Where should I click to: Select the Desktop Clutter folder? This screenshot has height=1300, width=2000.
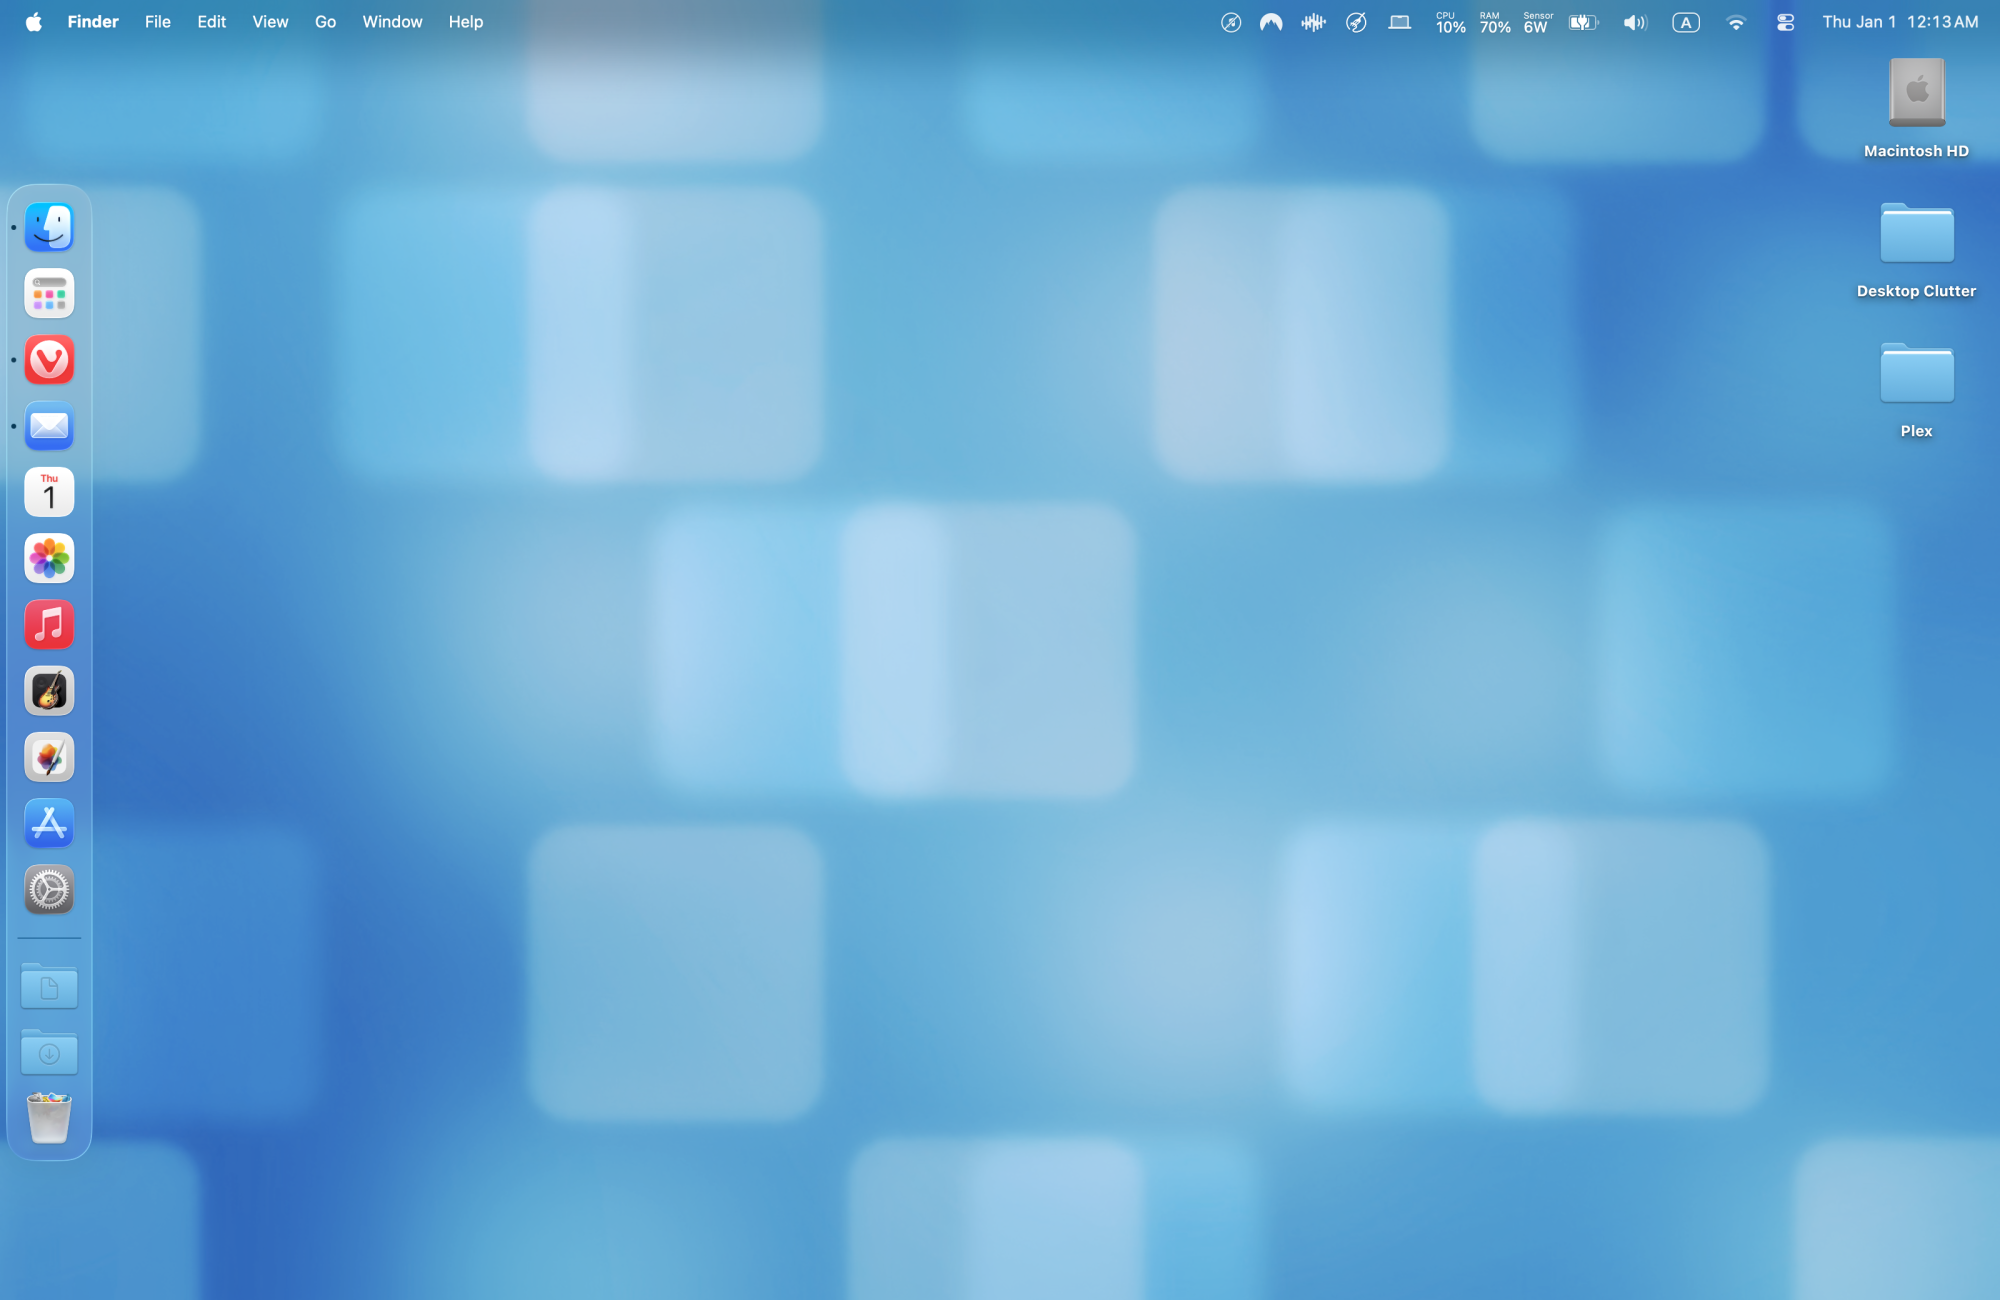pyautogui.click(x=1916, y=235)
